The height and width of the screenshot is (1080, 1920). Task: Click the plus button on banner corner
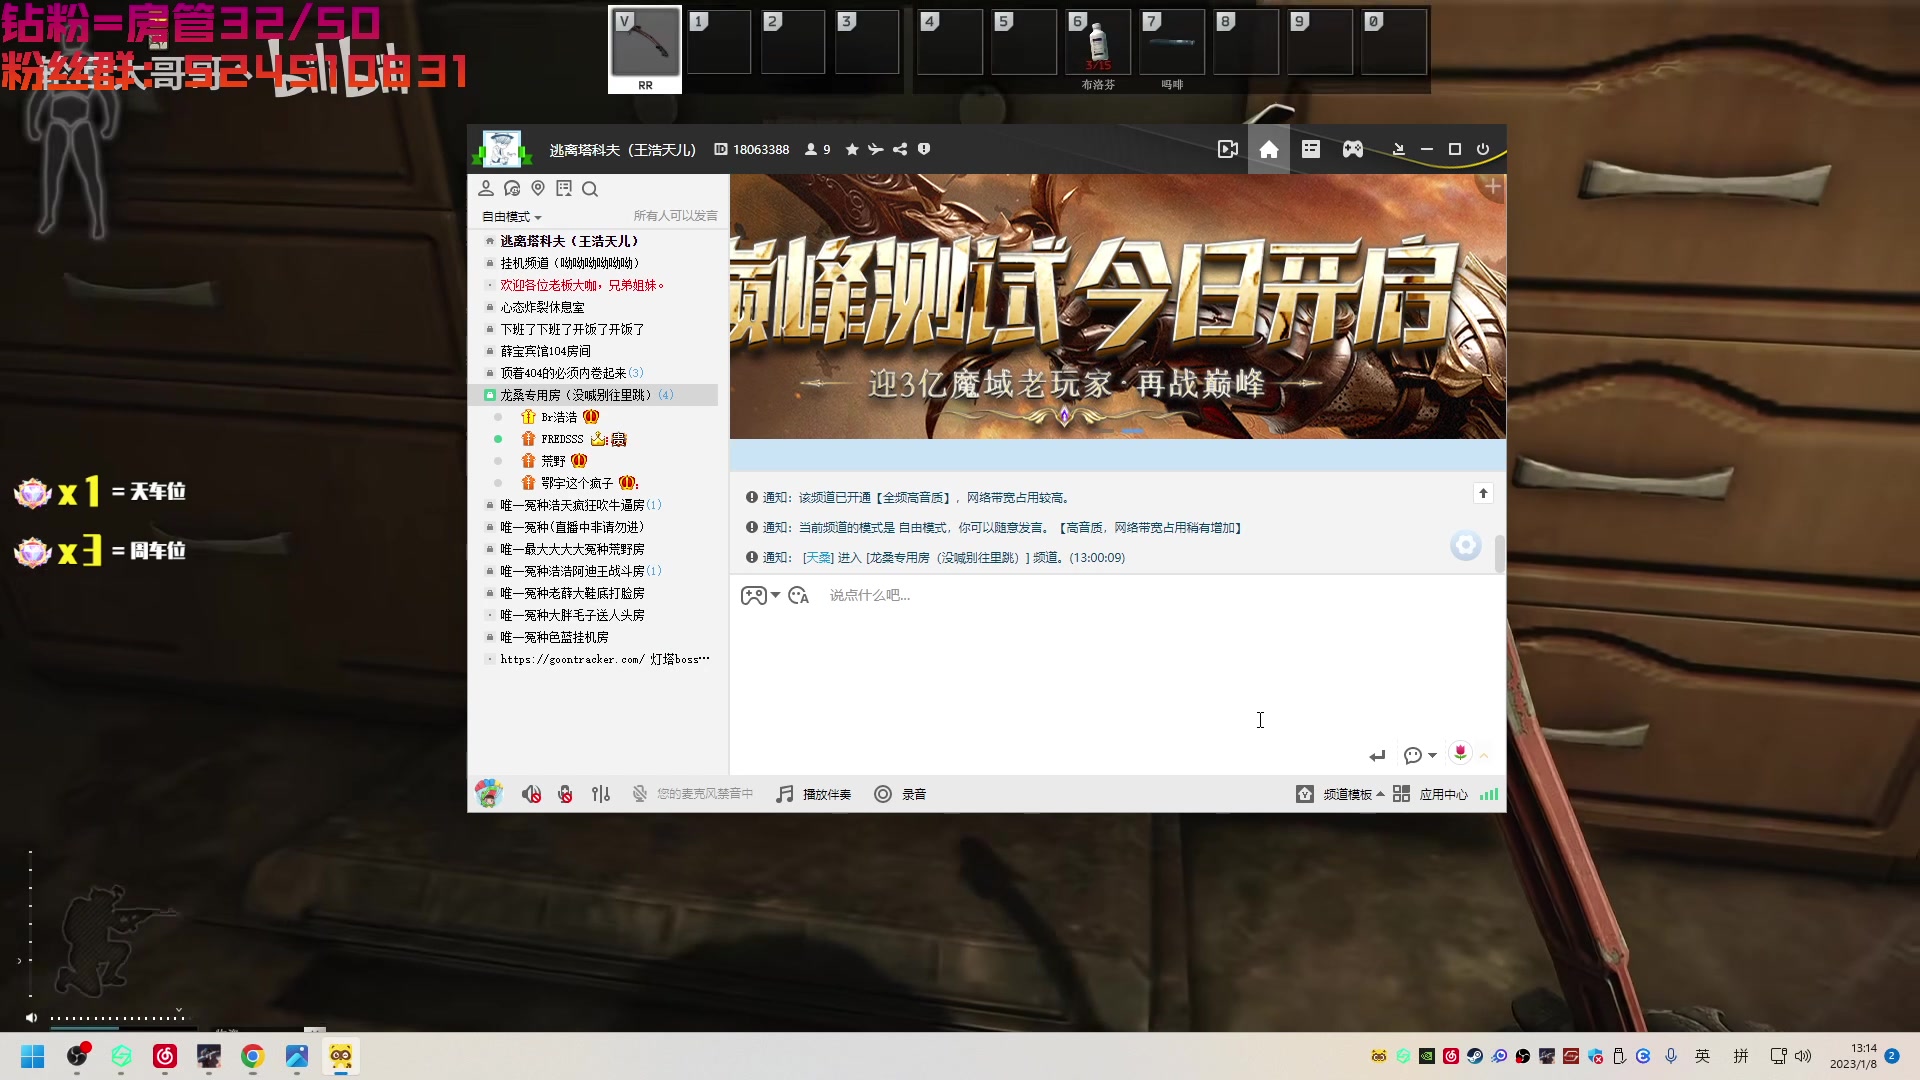pos(1492,187)
